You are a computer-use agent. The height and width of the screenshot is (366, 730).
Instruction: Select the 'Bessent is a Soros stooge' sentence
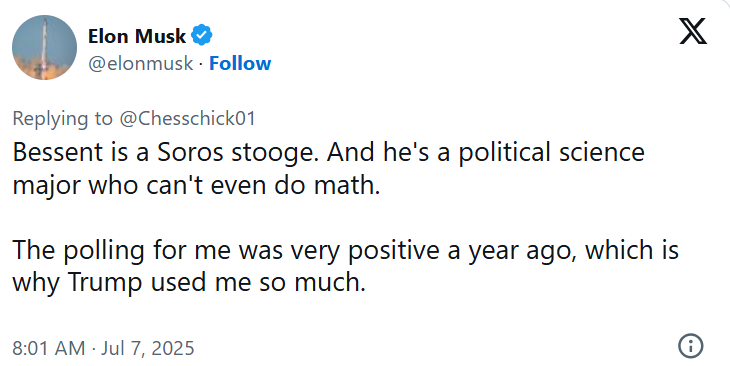[166, 152]
